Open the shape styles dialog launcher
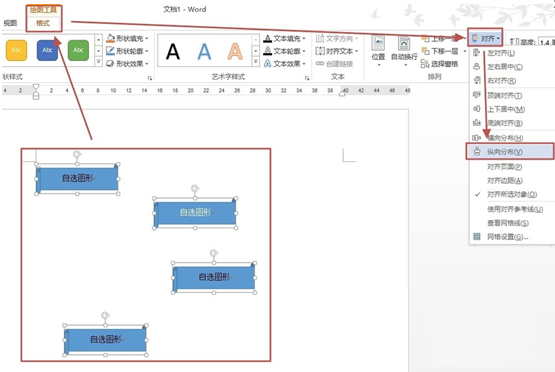The width and height of the screenshot is (555, 372). [x=150, y=78]
